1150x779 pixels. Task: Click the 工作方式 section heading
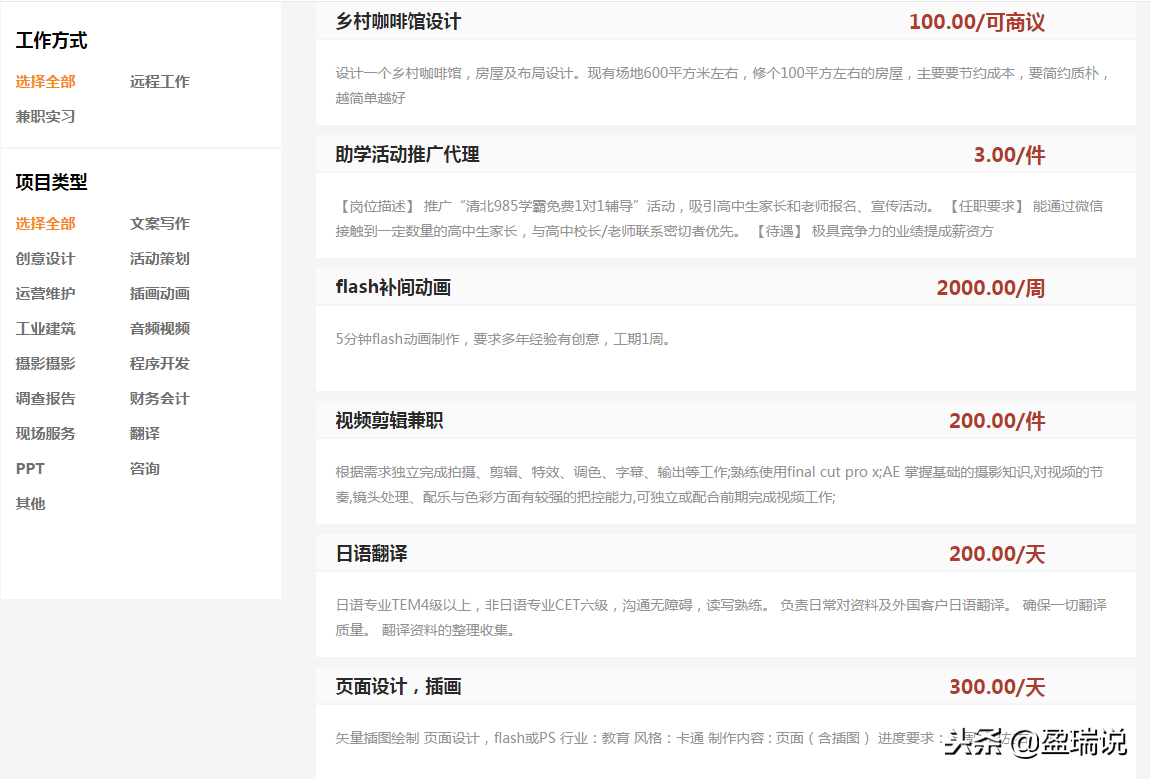pos(51,40)
